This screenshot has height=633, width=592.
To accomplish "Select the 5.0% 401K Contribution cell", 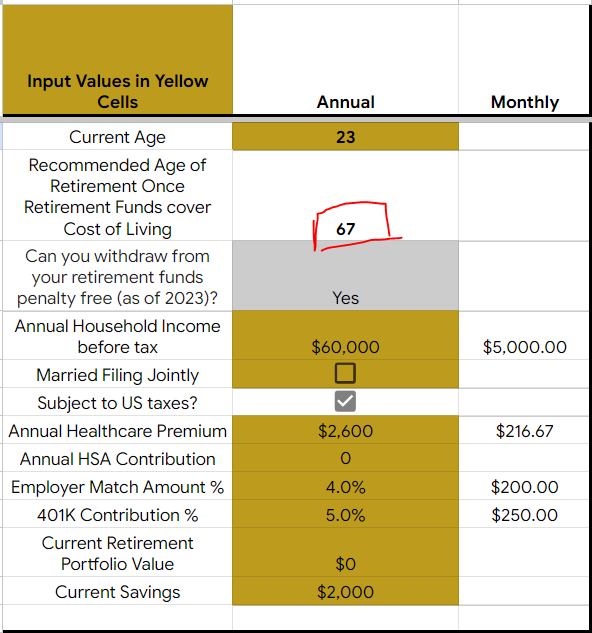I will pos(346,514).
